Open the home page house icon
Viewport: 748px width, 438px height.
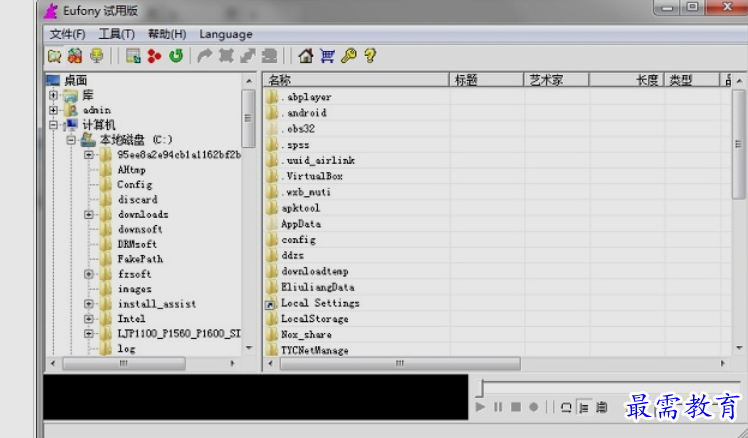click(x=305, y=56)
